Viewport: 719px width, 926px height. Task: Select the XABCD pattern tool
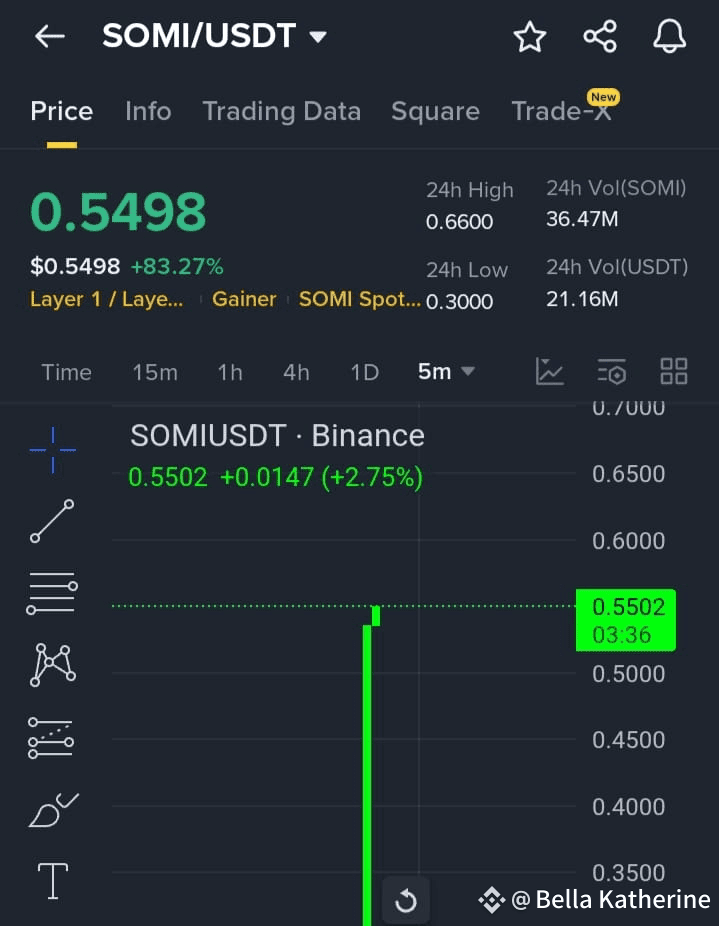click(53, 665)
